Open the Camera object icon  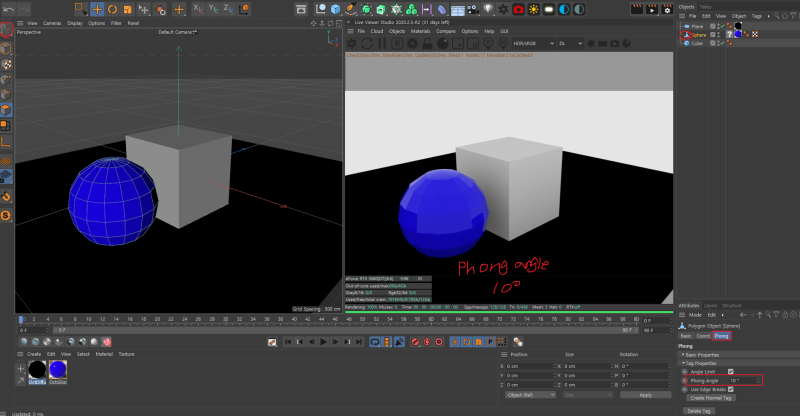click(x=473, y=9)
